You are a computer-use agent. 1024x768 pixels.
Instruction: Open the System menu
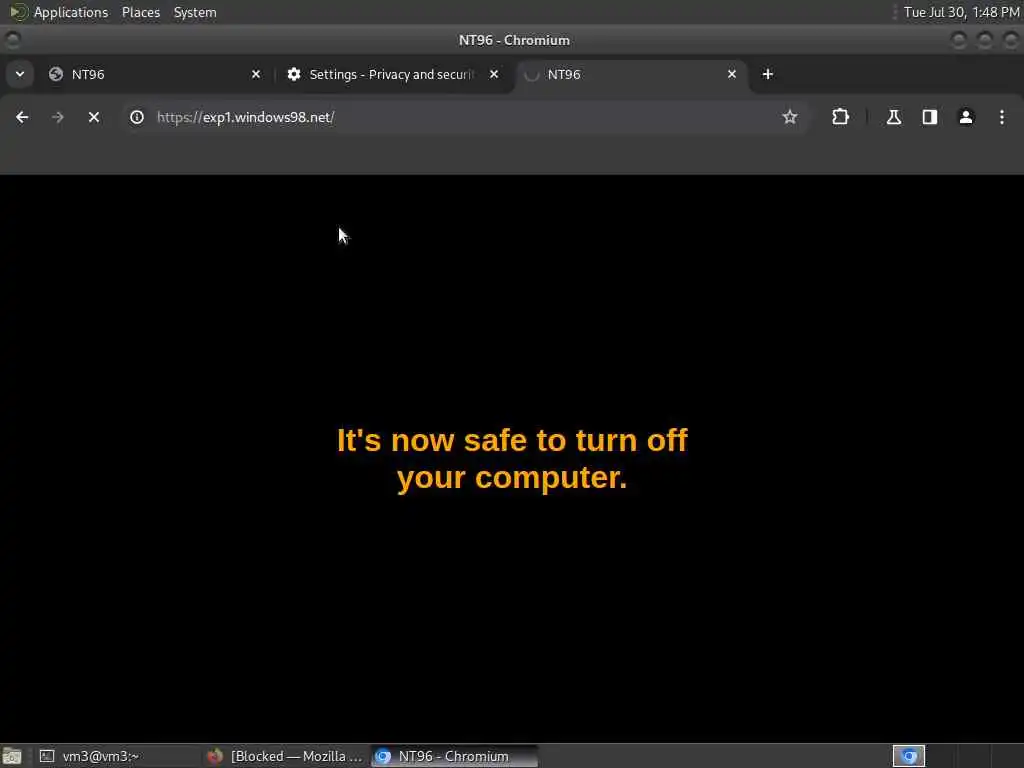click(195, 12)
